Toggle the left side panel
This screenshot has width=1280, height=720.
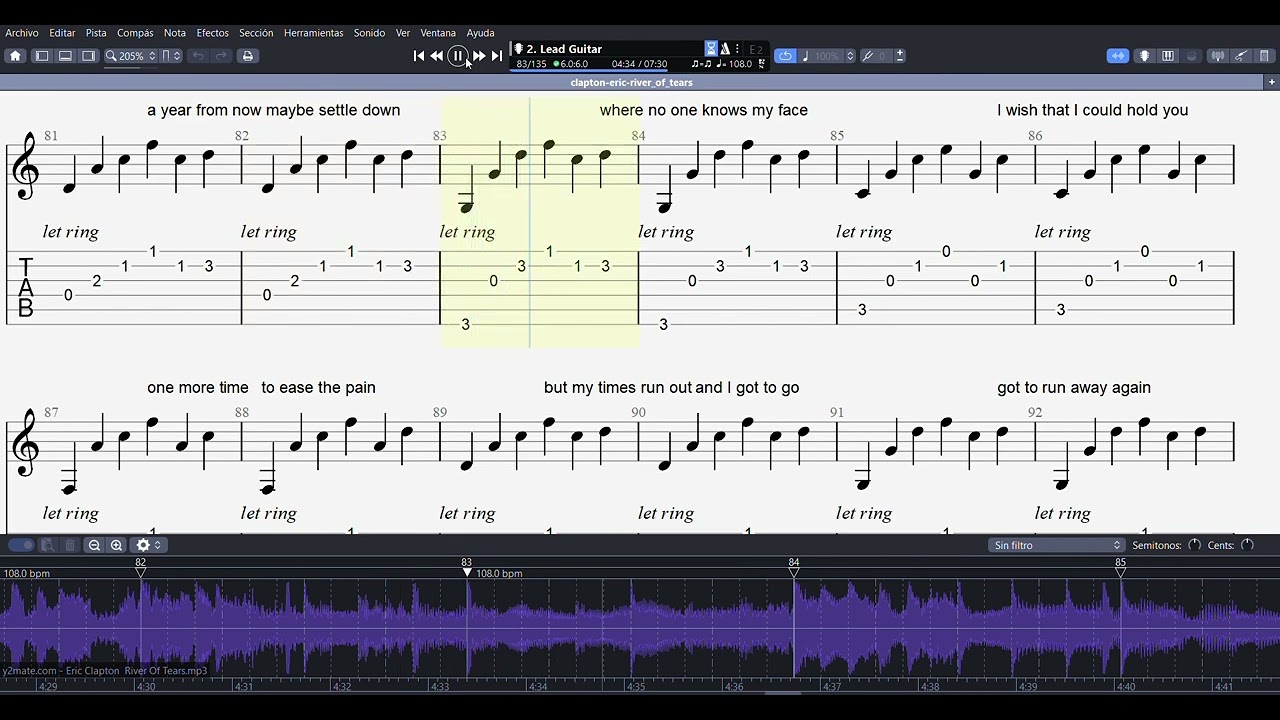click(42, 56)
